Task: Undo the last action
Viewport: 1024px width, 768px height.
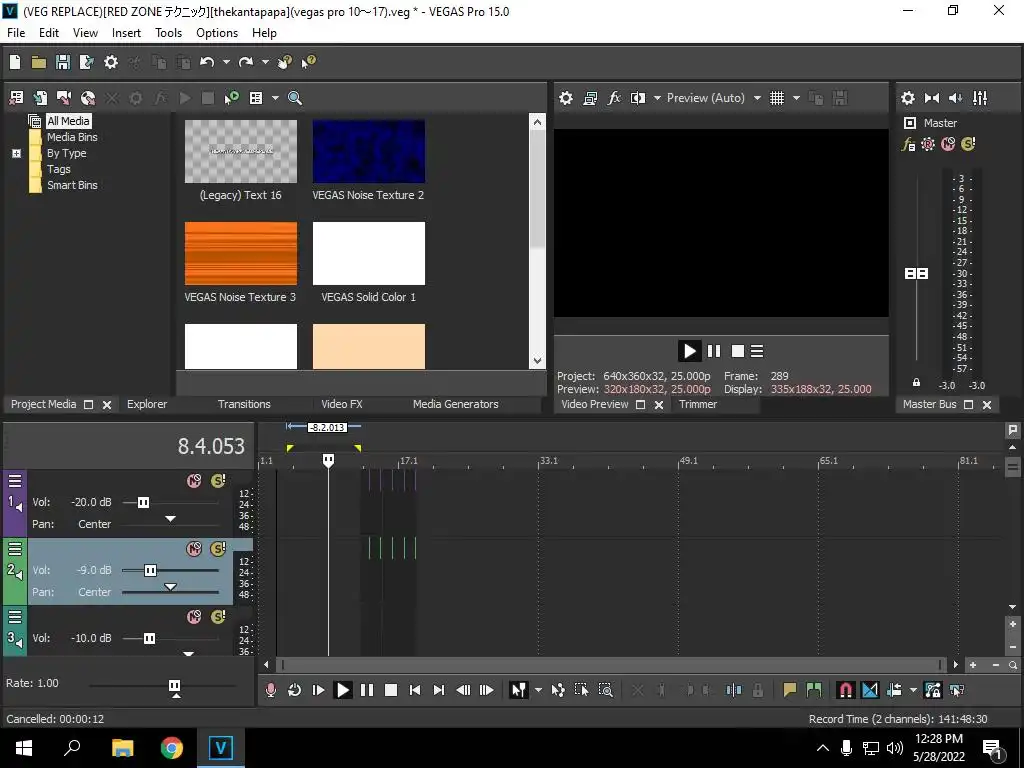Action: point(207,62)
